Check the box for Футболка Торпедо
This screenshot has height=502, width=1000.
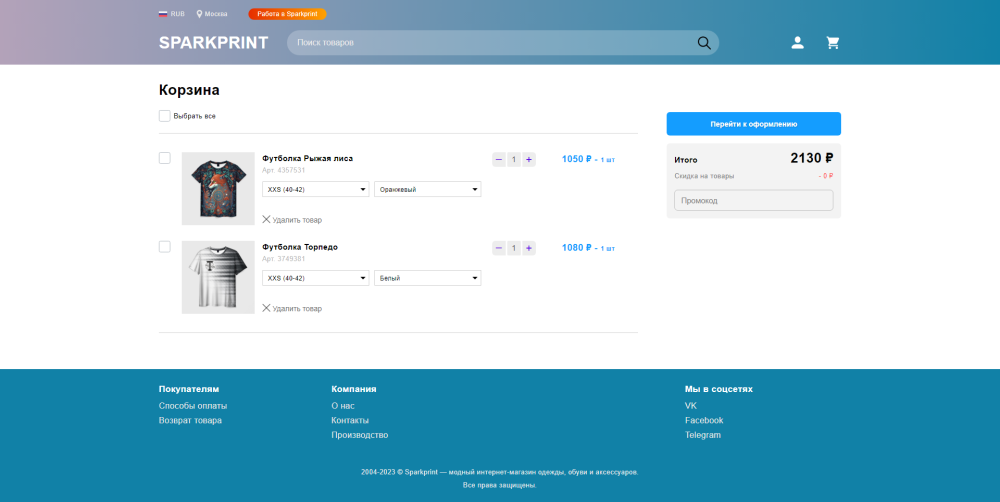pyautogui.click(x=165, y=247)
